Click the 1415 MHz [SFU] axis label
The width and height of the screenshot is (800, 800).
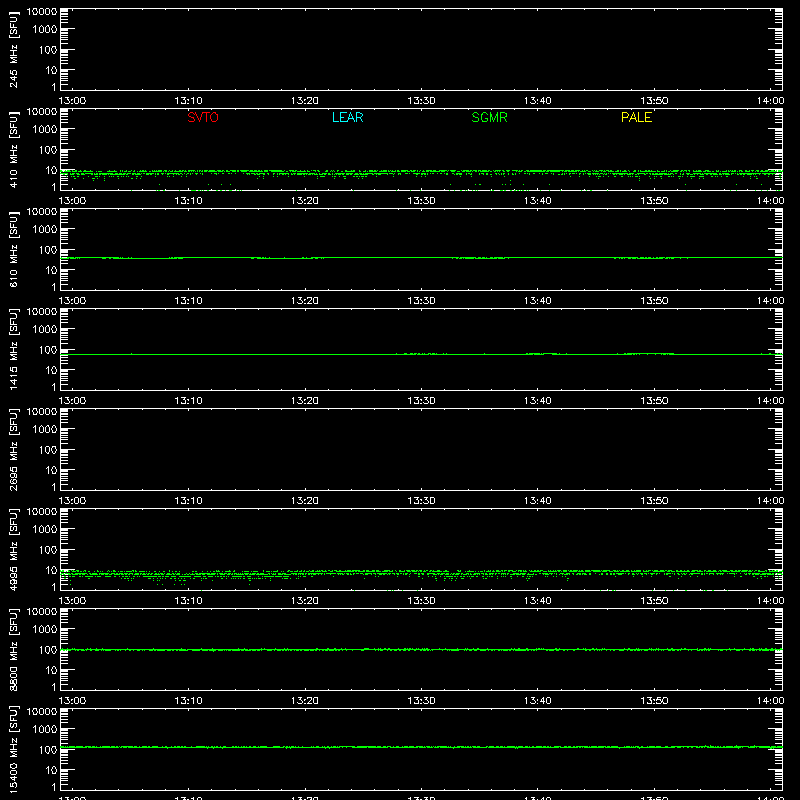(13, 349)
